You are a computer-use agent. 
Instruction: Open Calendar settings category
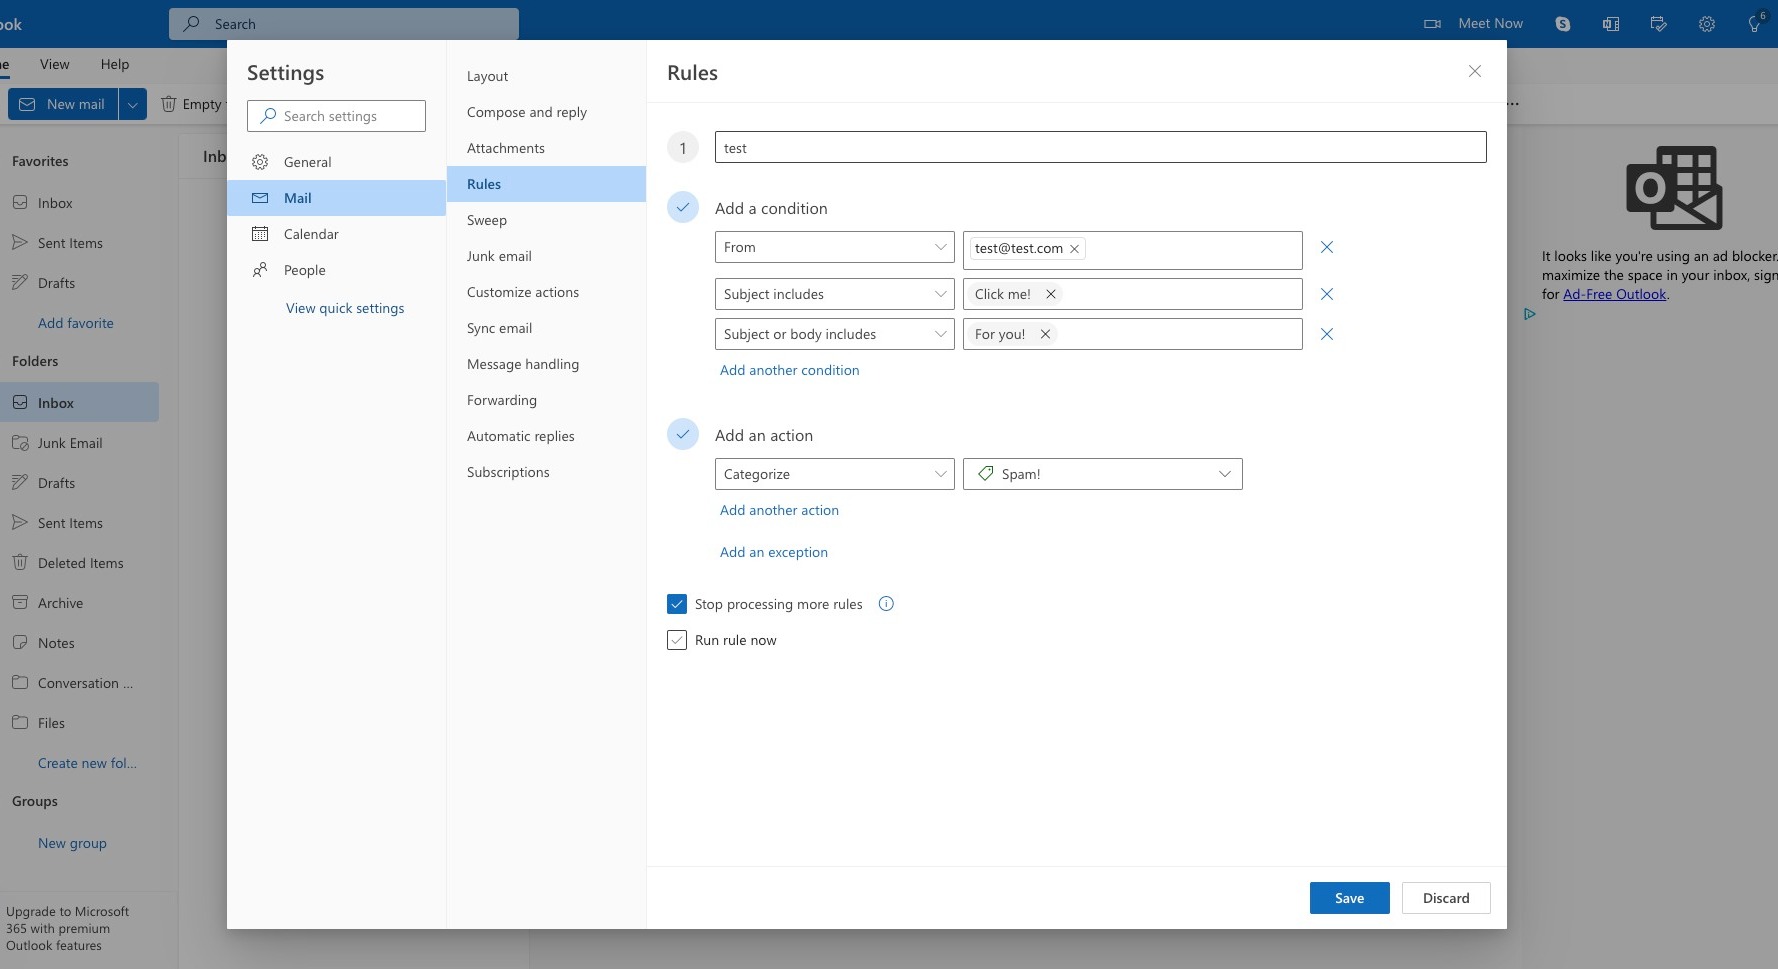click(x=311, y=234)
